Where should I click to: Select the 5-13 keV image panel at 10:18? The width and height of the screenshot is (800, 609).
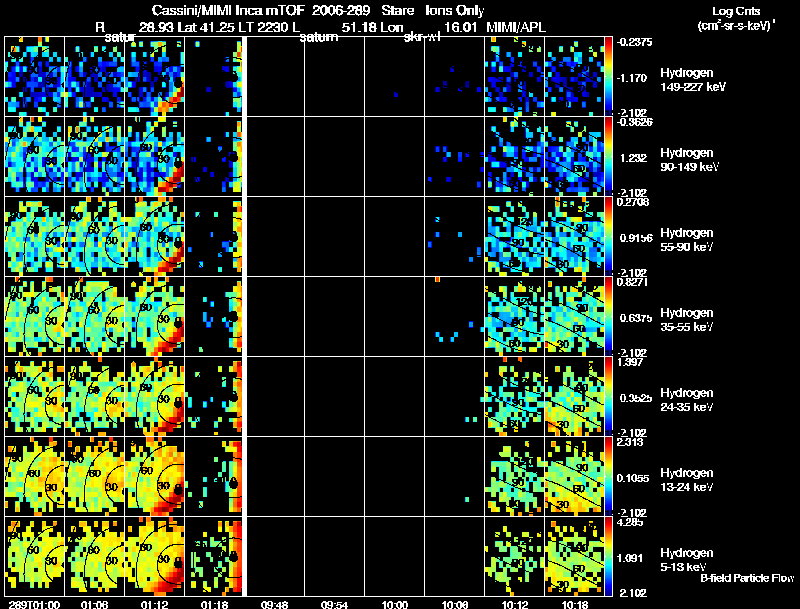tap(574, 556)
